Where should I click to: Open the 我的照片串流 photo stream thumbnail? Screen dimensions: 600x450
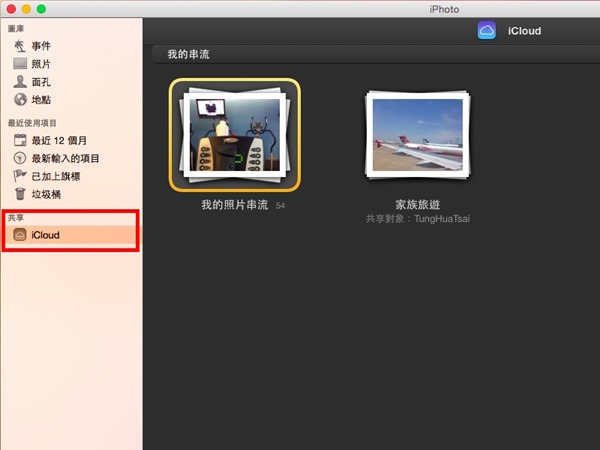click(x=235, y=134)
